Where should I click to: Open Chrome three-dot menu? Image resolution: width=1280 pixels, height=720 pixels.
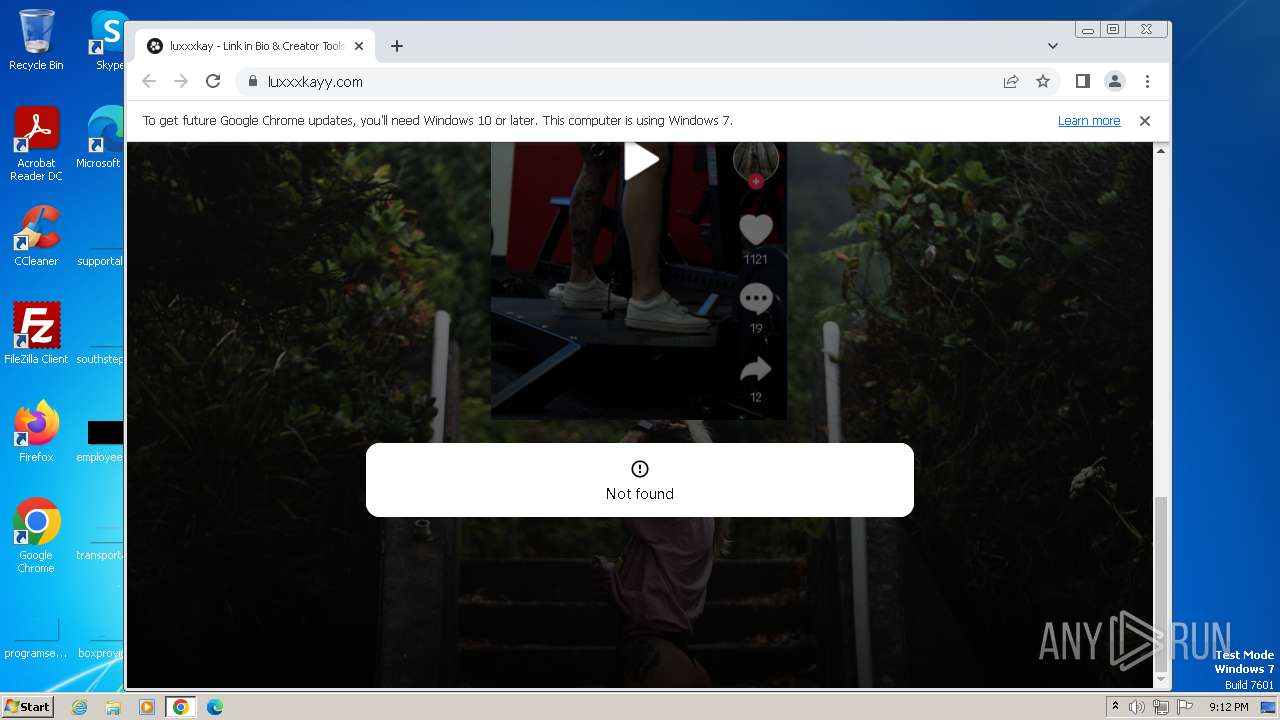1147,82
